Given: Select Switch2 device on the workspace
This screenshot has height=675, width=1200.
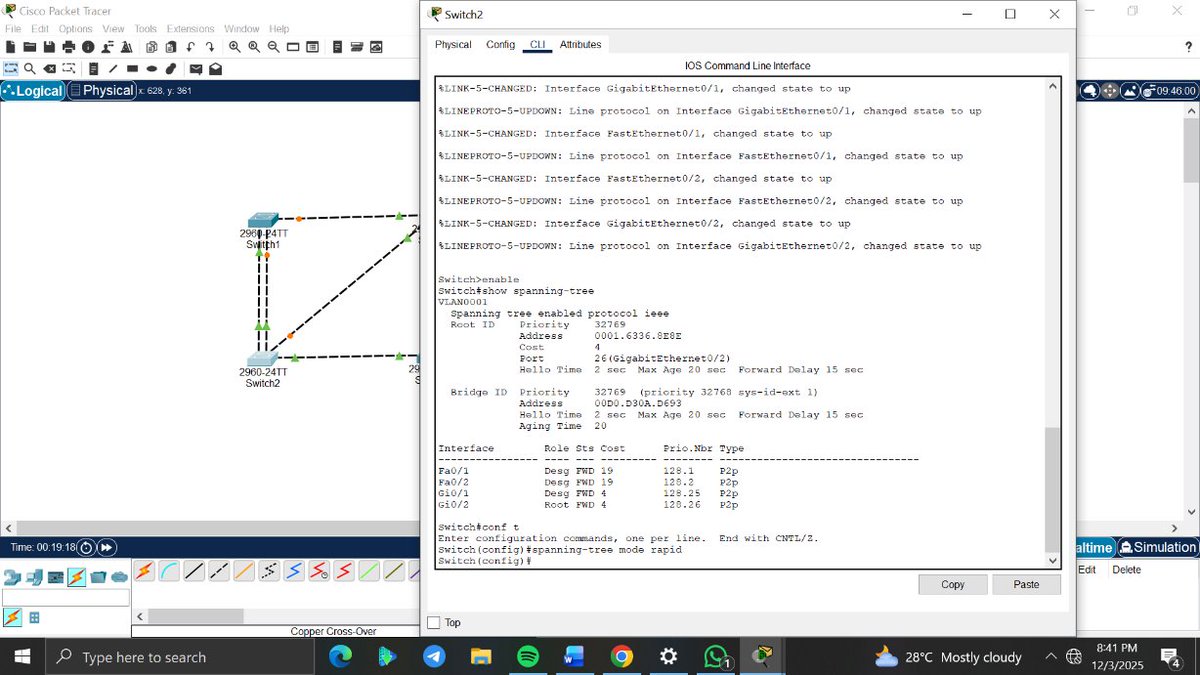Looking at the screenshot, I should tap(261, 358).
